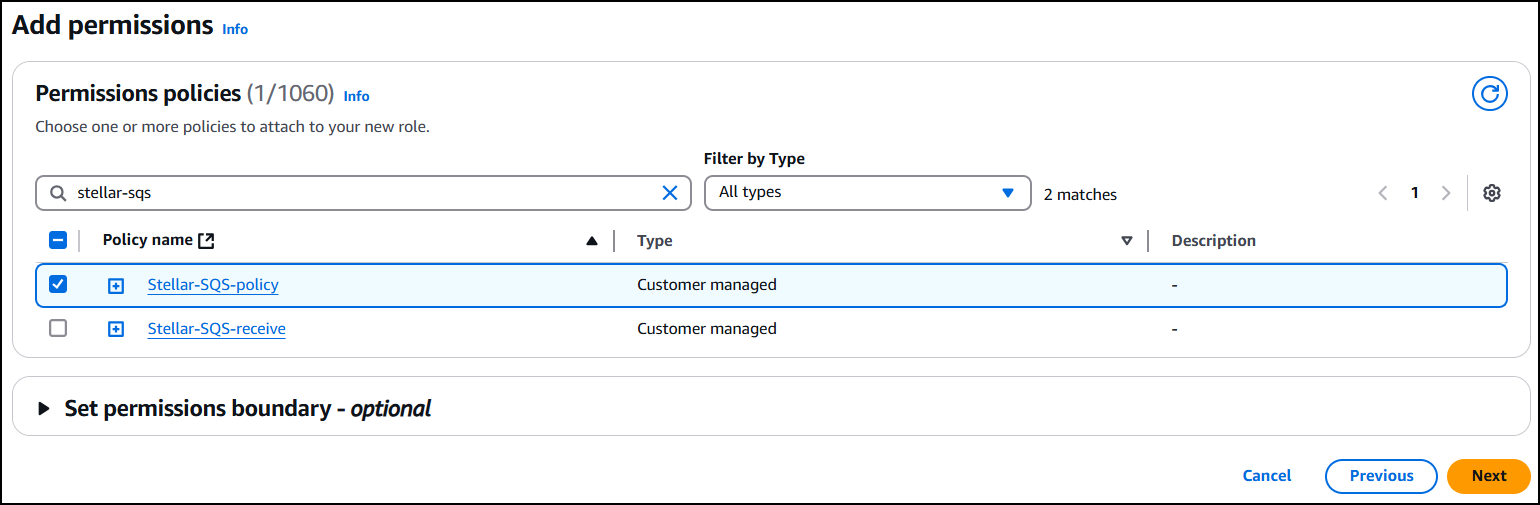Image resolution: width=1540 pixels, height=505 pixels.
Task: Open the Filter by Type dropdown
Action: coord(866,192)
